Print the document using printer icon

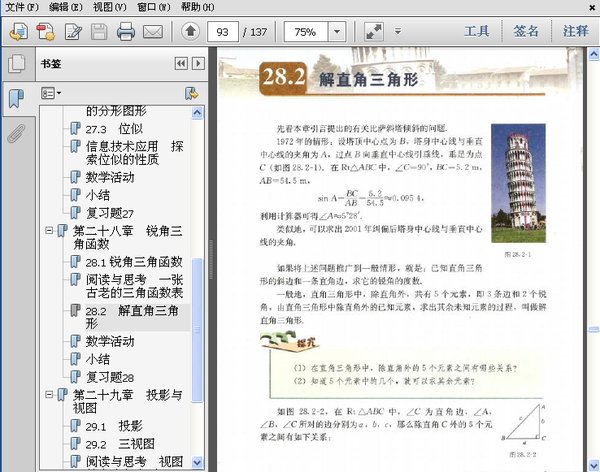(126, 32)
